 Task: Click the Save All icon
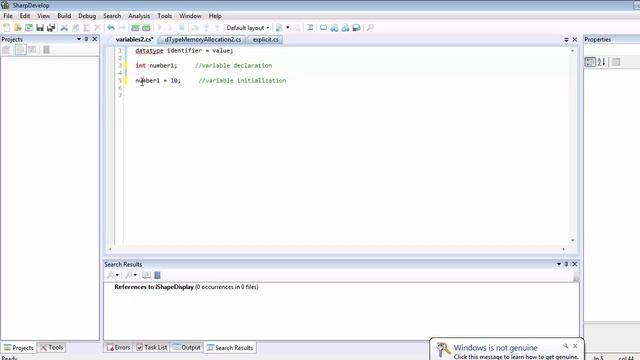[x=51, y=28]
